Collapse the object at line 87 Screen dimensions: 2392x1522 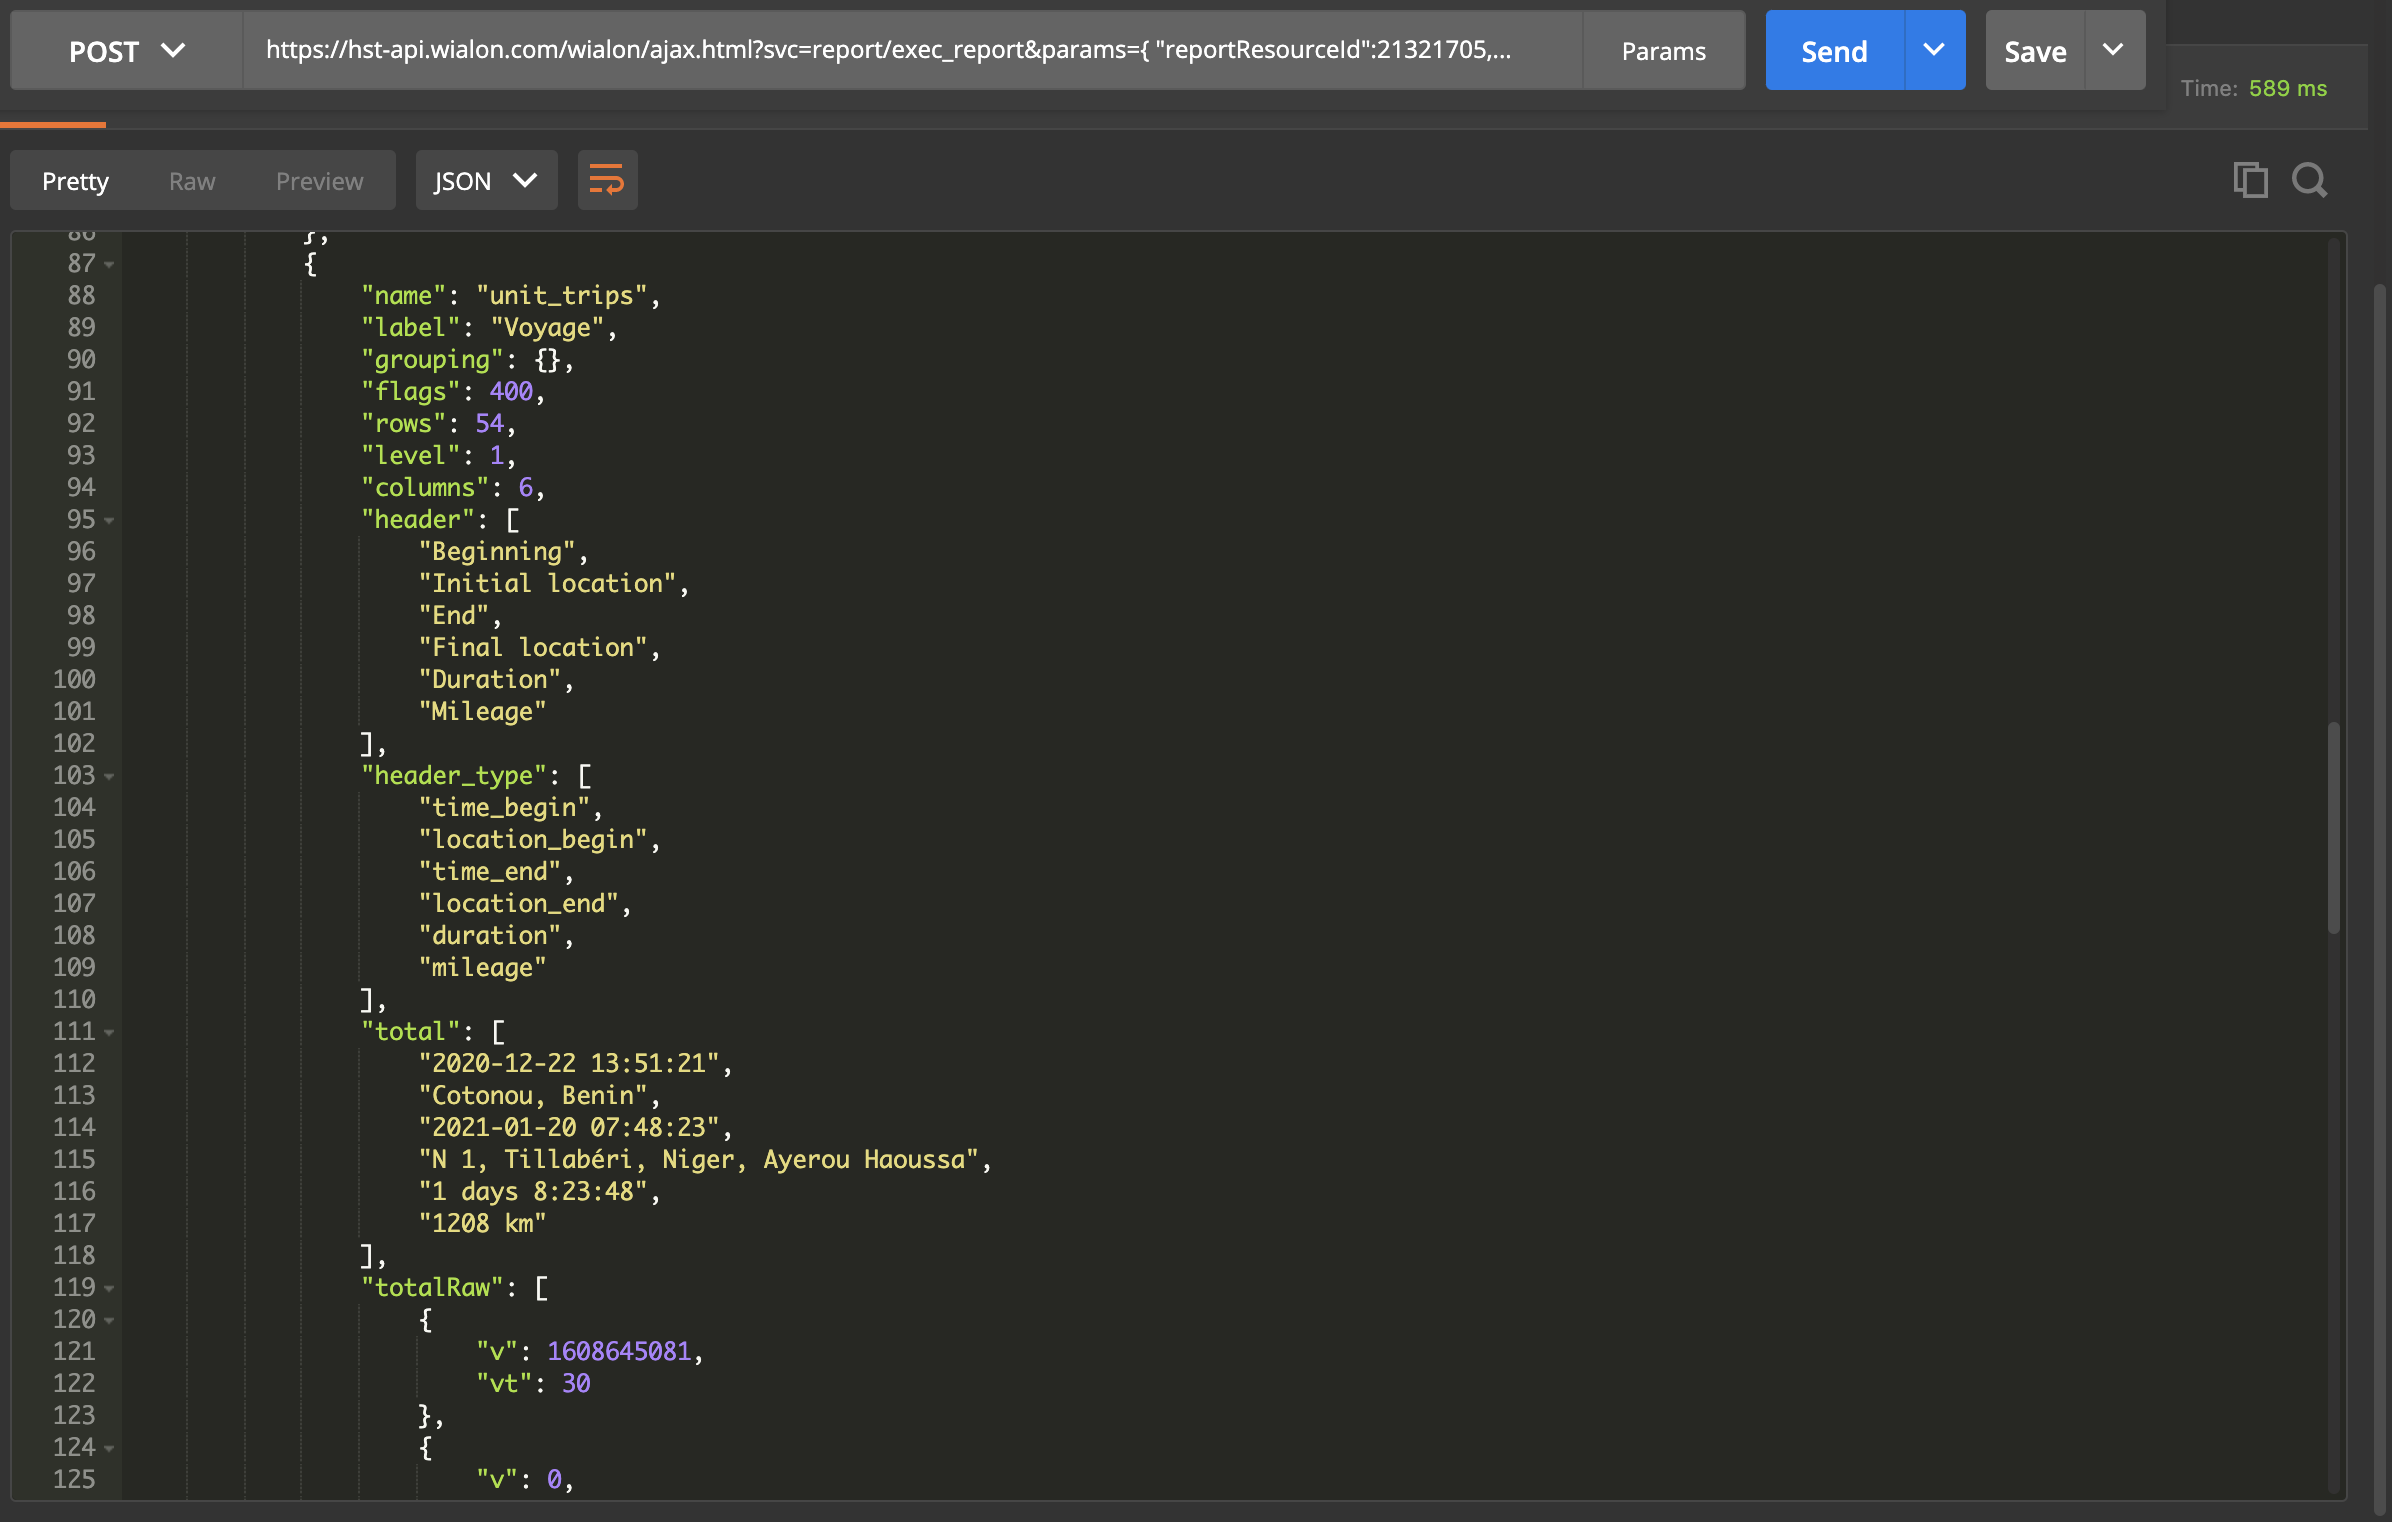coord(110,265)
